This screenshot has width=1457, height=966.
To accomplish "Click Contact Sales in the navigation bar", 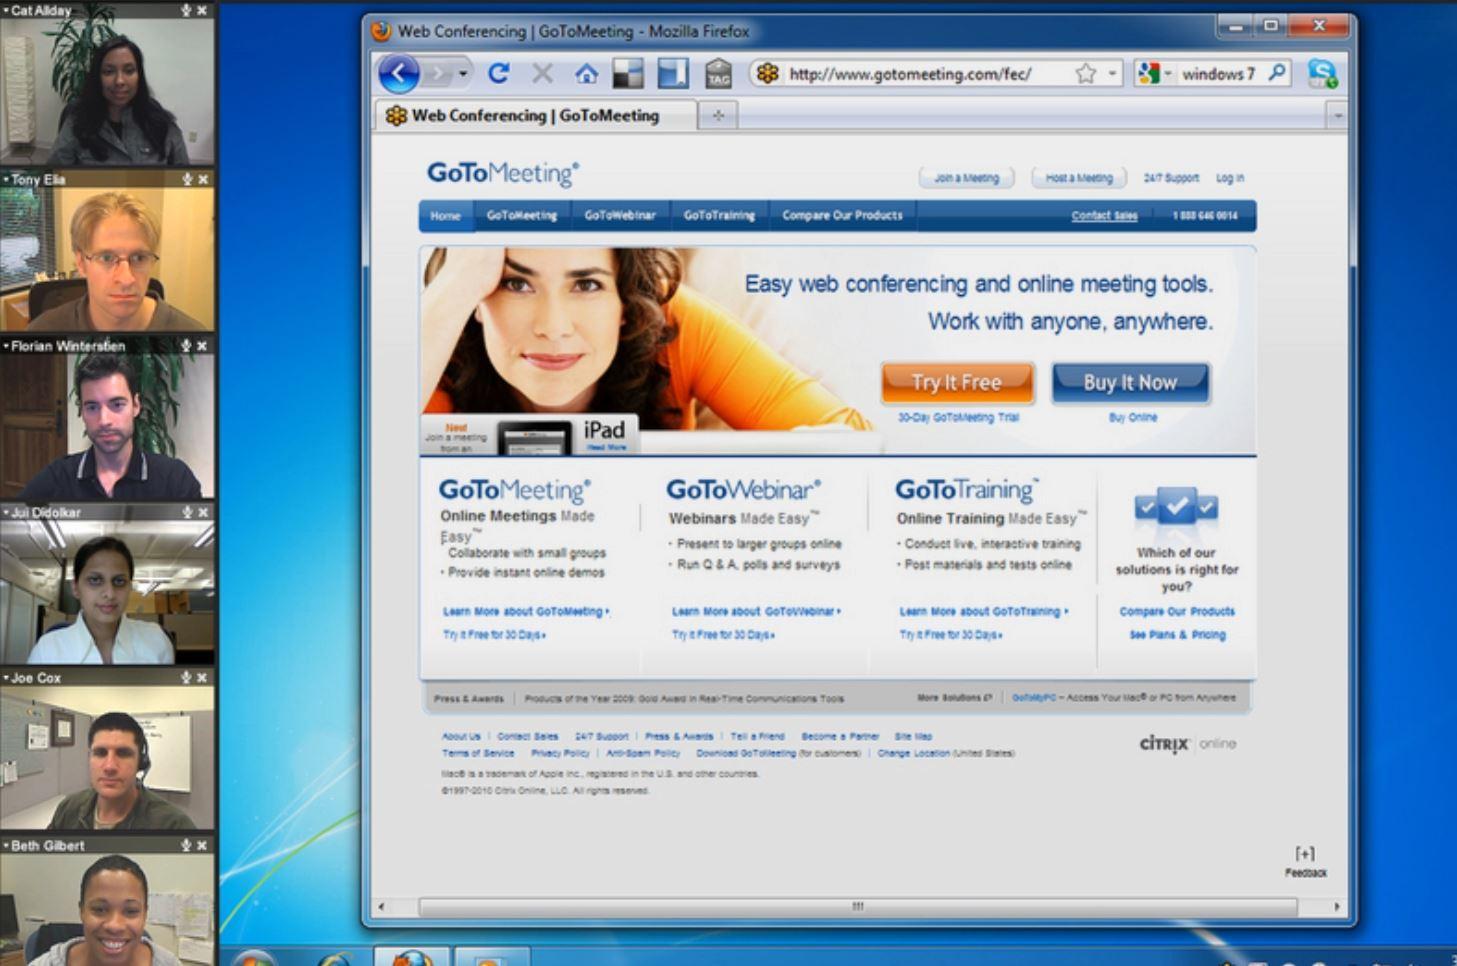I will pos(1104,215).
